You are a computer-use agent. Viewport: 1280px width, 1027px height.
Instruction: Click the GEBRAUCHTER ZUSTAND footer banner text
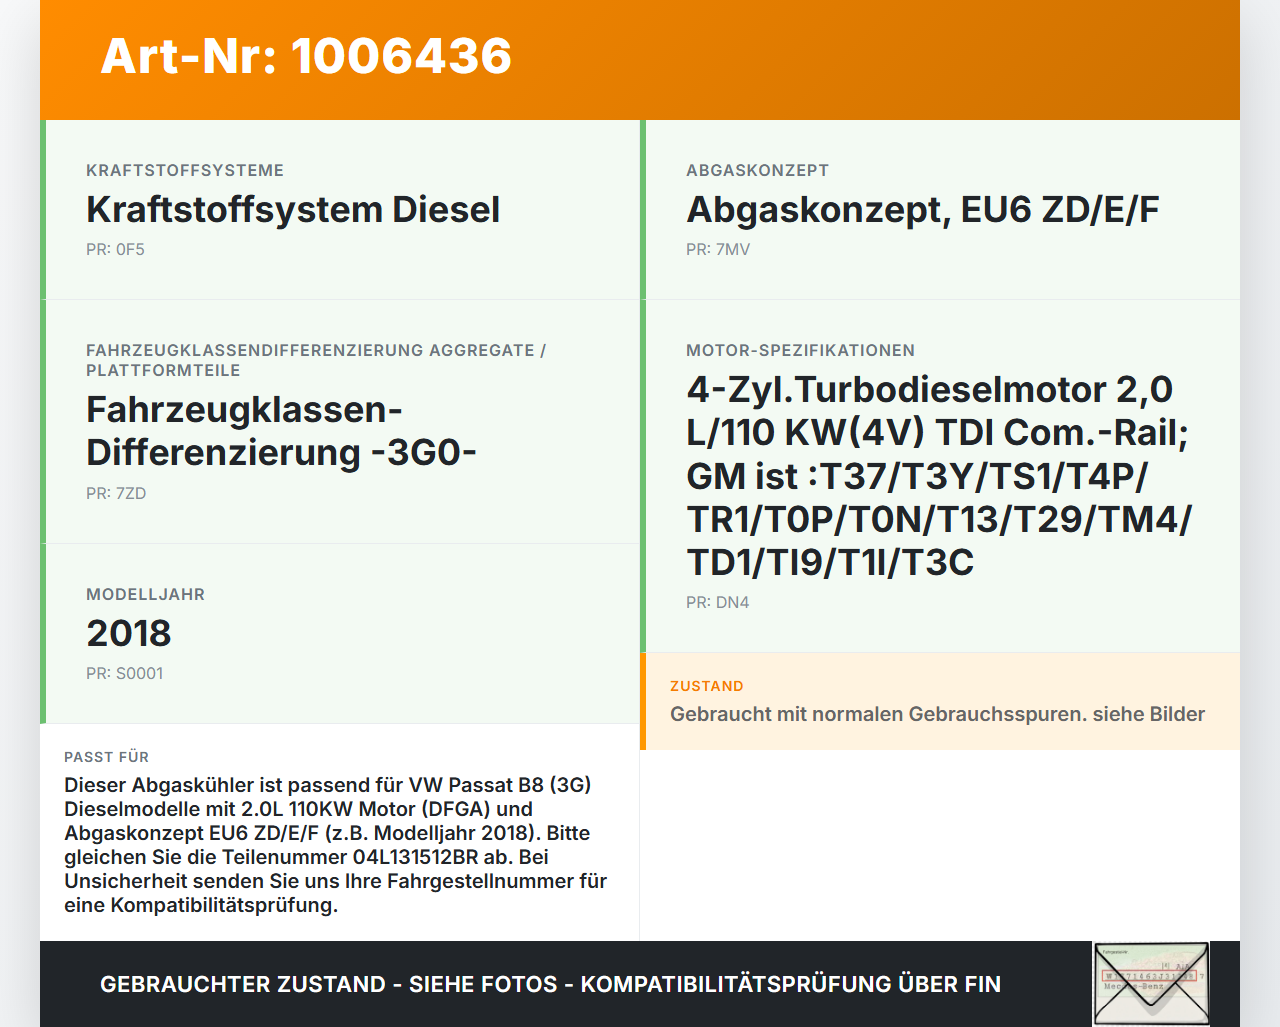tap(550, 984)
